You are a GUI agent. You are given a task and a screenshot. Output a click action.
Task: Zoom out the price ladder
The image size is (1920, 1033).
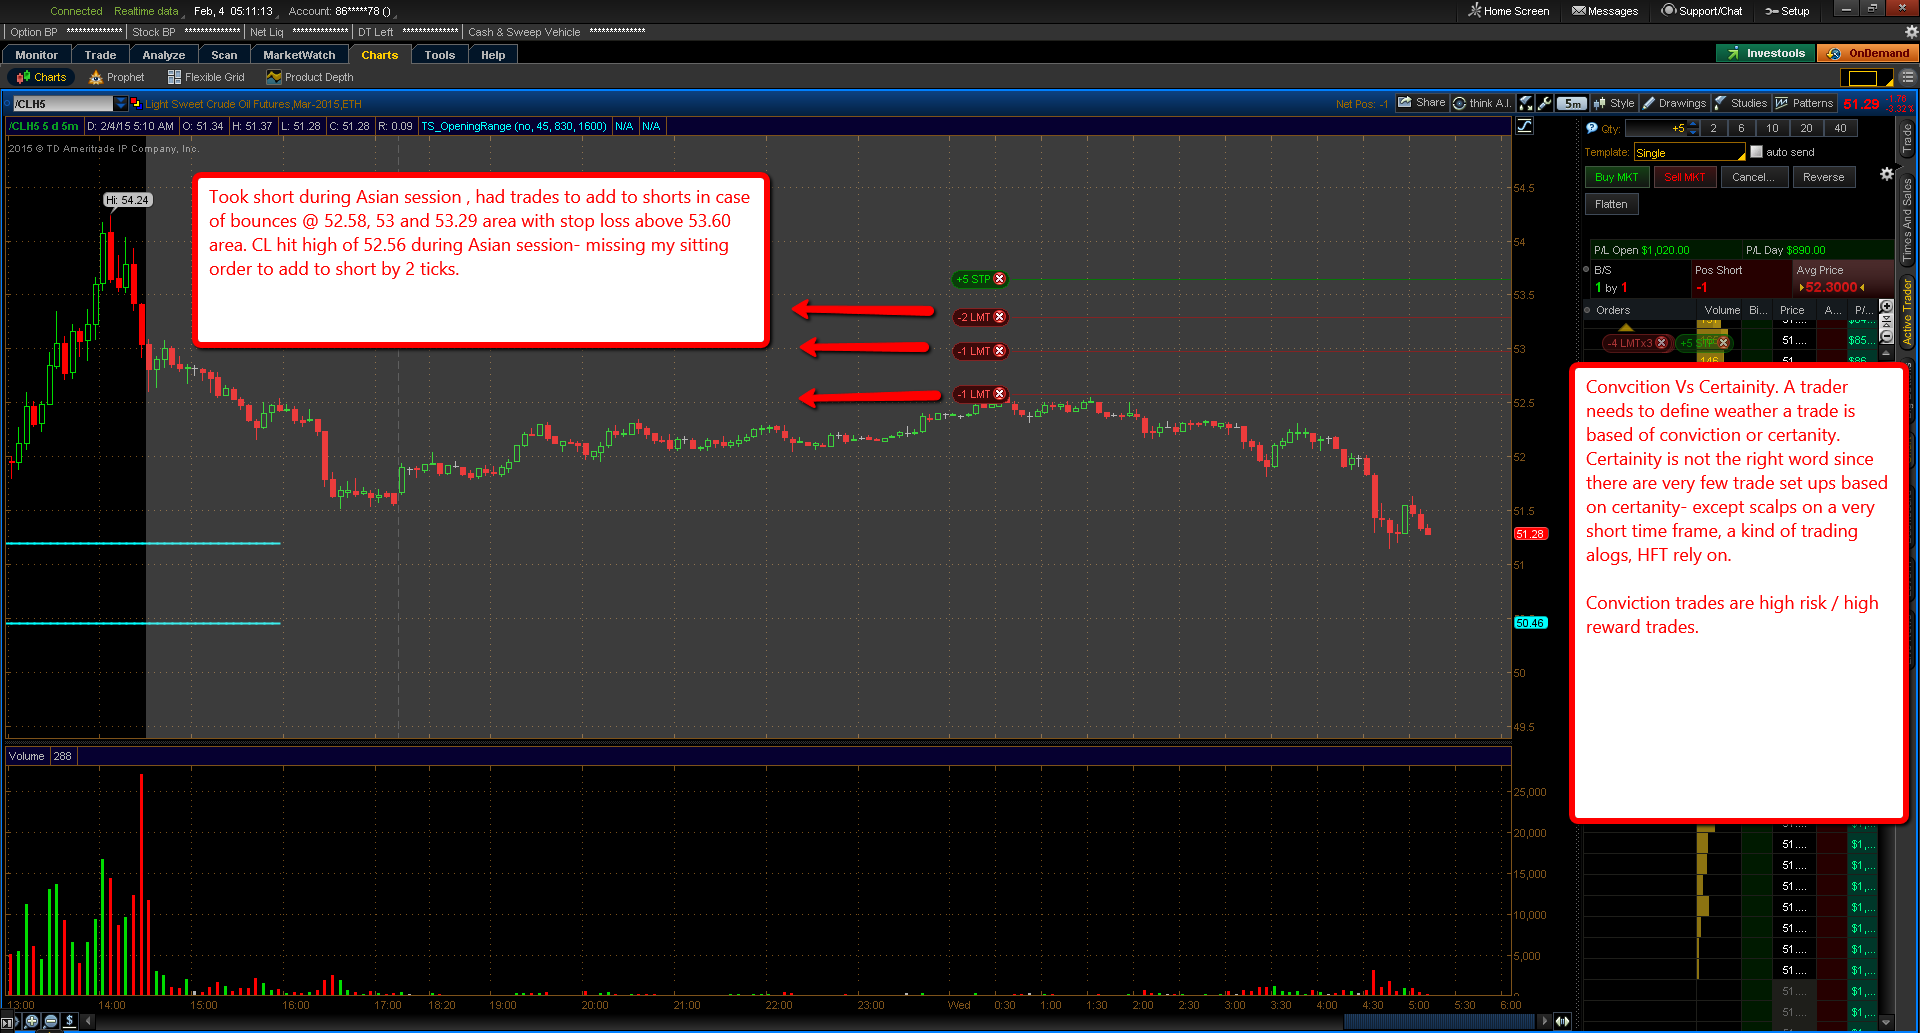pos(1886,336)
